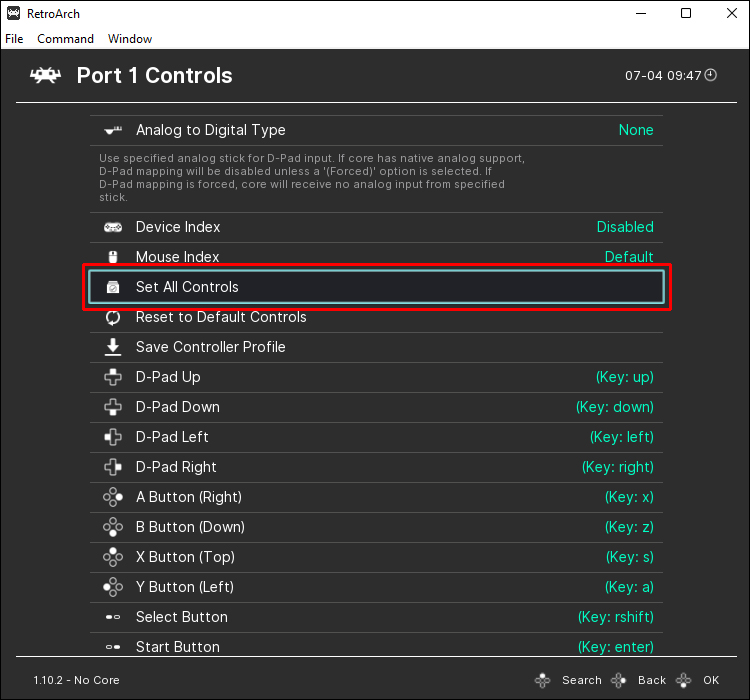Image resolution: width=750 pixels, height=700 pixels.
Task: Open the Window menu
Action: tap(130, 39)
